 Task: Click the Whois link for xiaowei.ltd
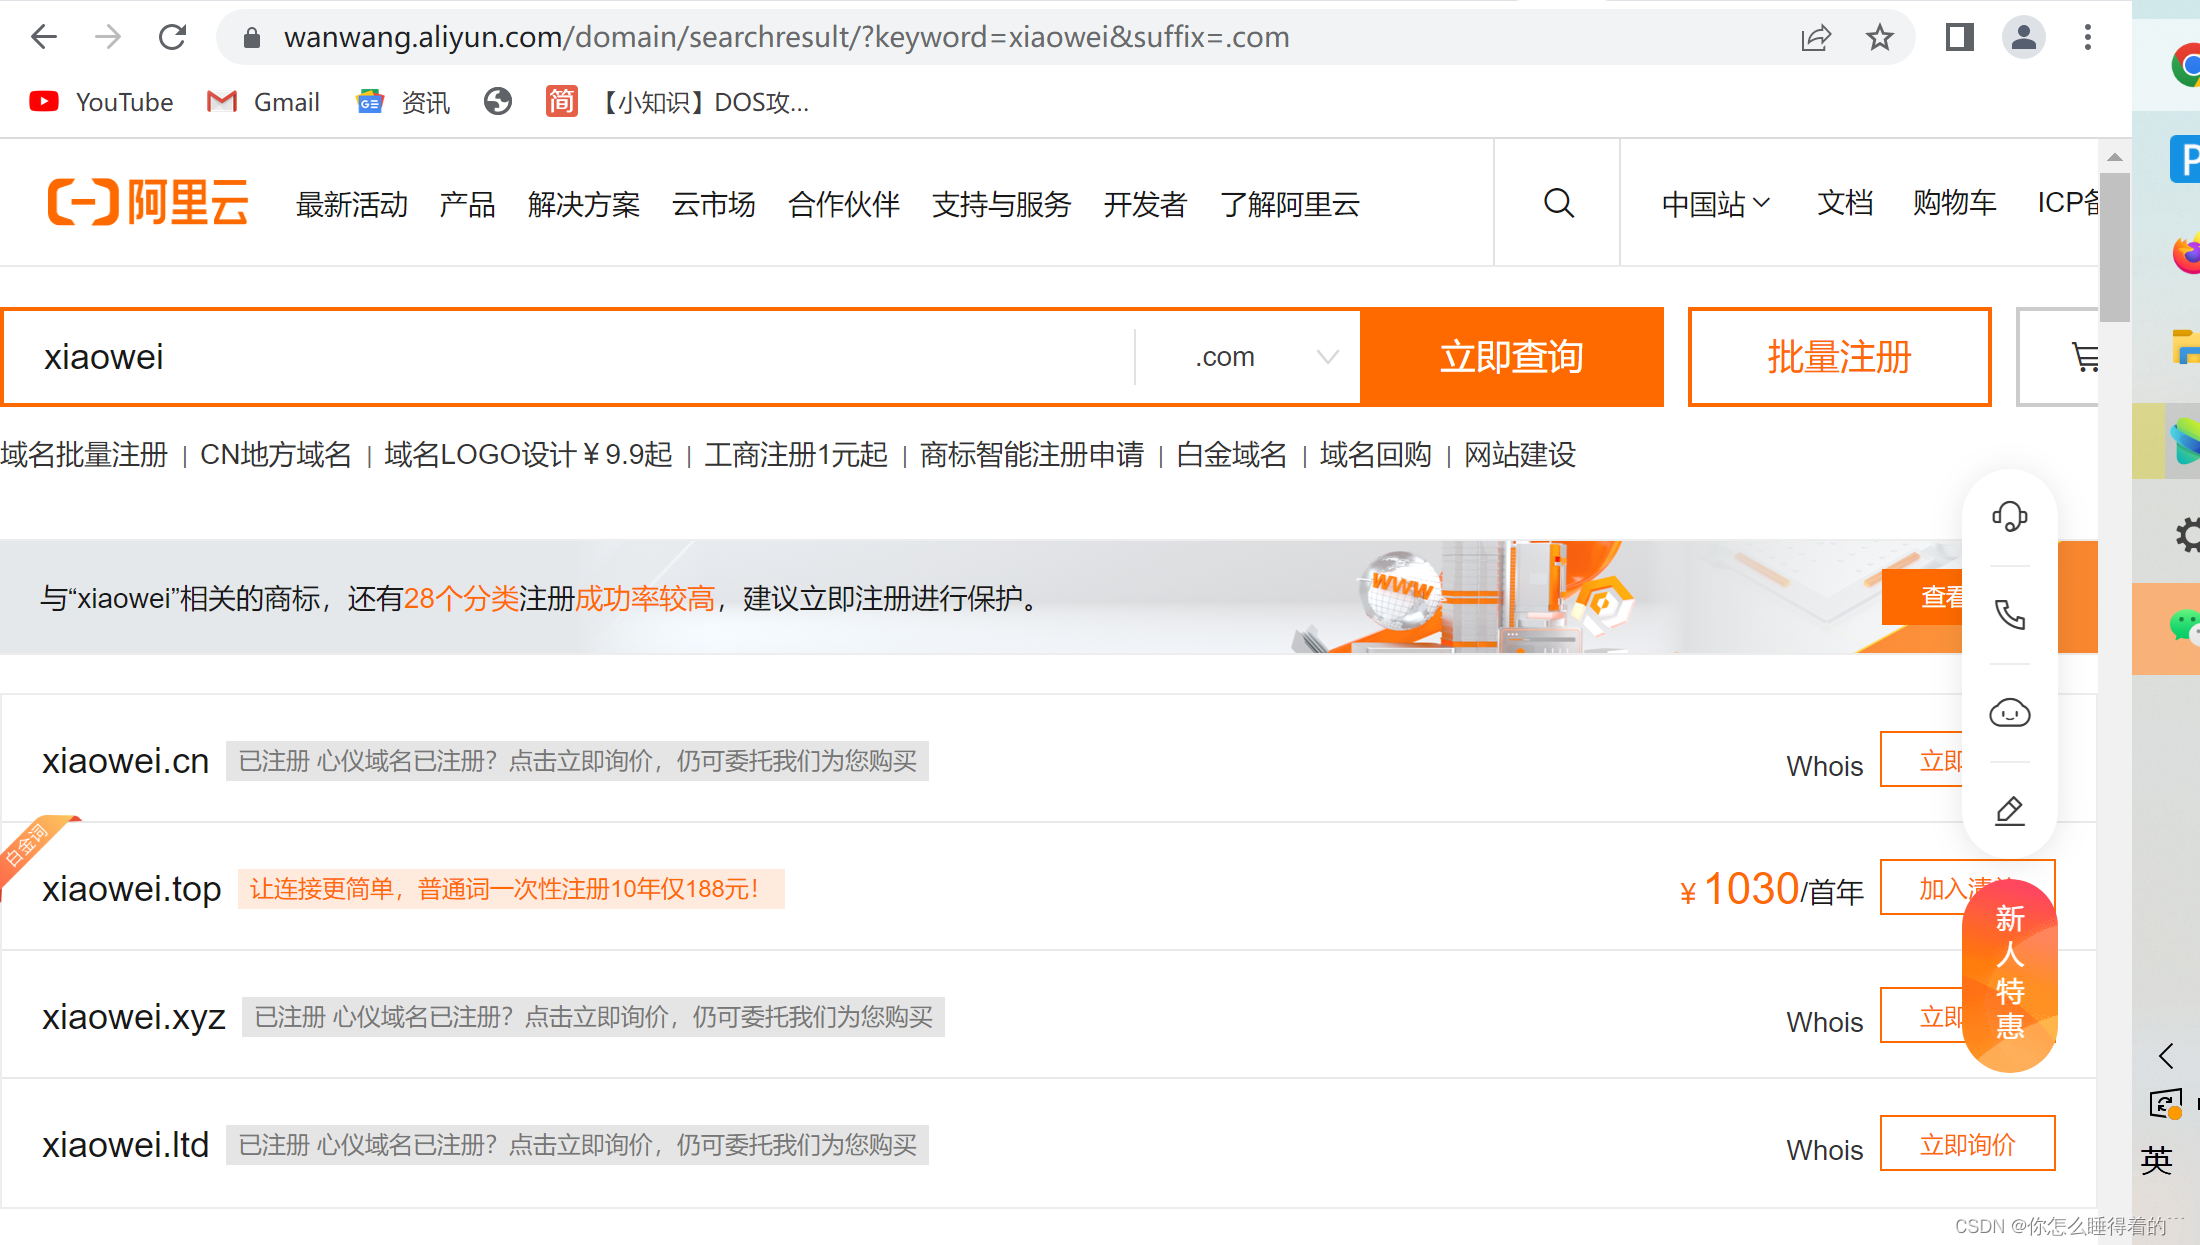pos(1824,1150)
